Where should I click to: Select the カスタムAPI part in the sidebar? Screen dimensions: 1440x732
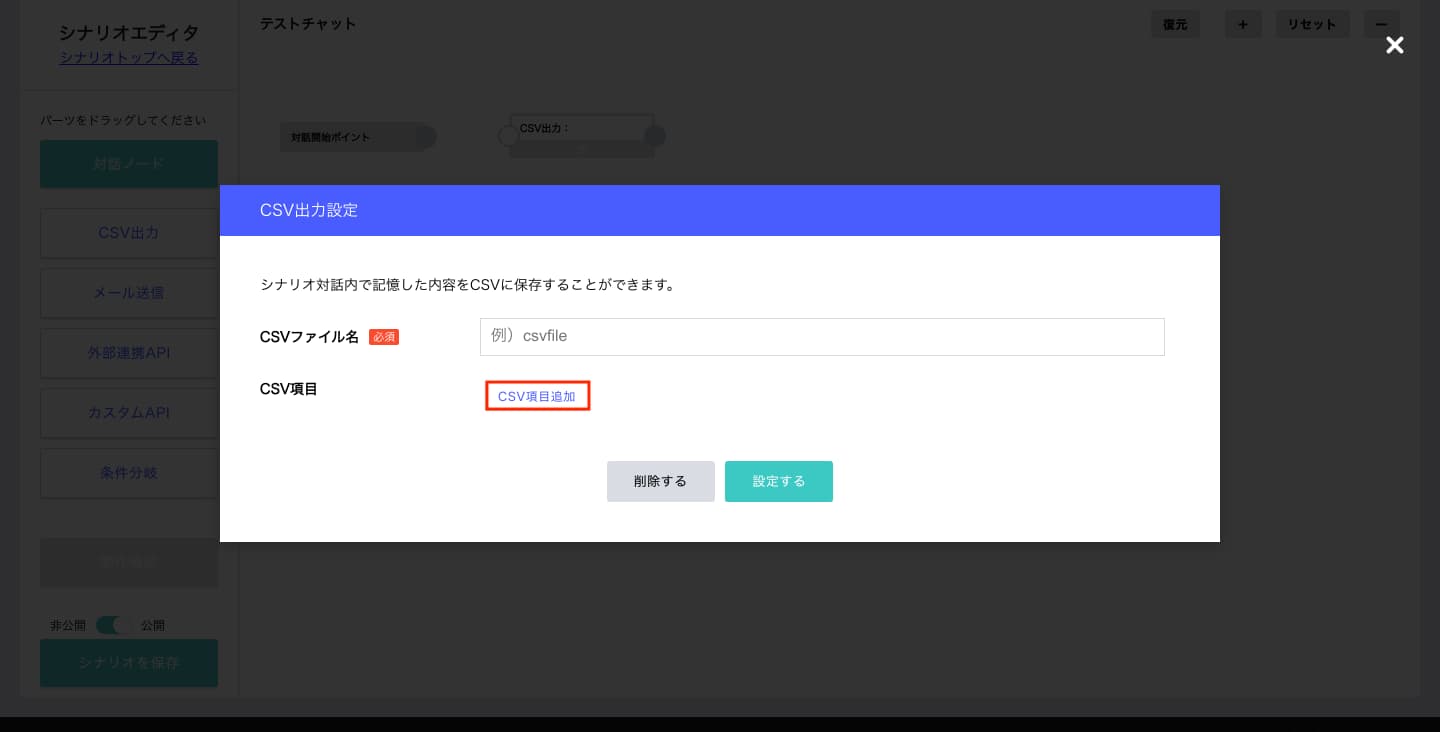point(128,413)
